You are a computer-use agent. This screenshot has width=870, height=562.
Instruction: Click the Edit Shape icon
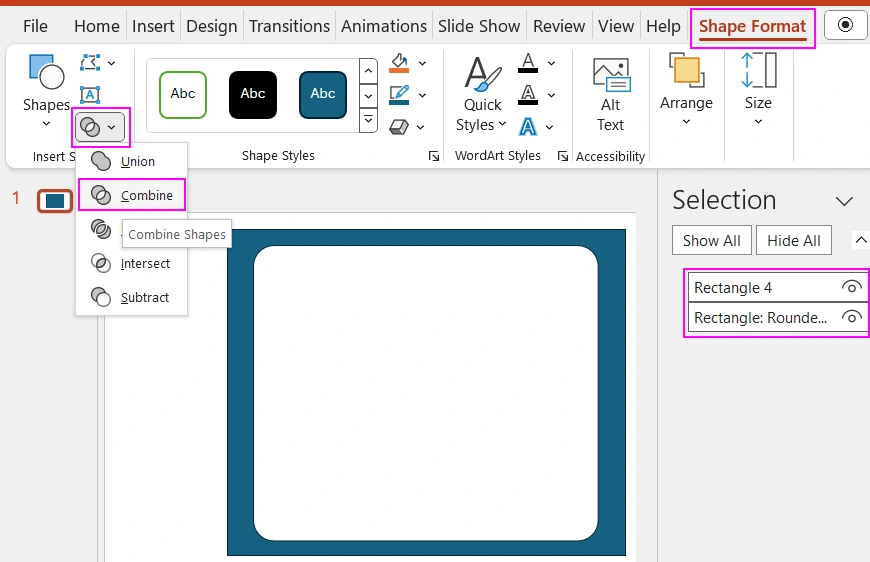click(x=90, y=63)
